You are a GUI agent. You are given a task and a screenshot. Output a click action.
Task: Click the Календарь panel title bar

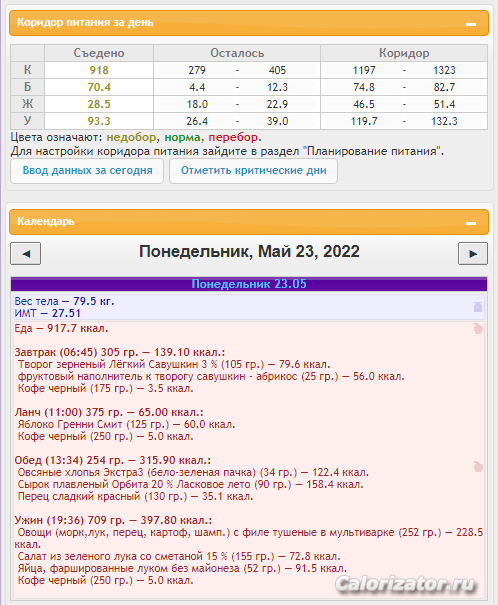[x=249, y=222]
